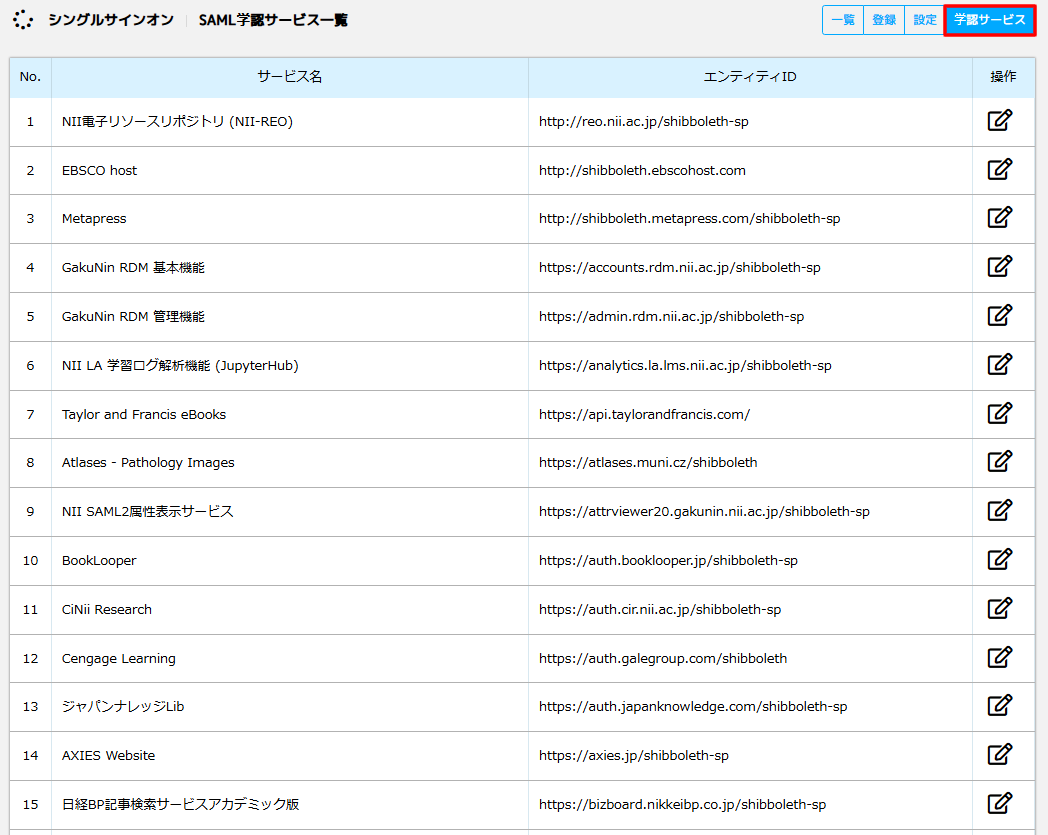Viewport: 1048px width, 835px height.
Task: Click NII SAML2属性表示サービス name
Action: 148,511
